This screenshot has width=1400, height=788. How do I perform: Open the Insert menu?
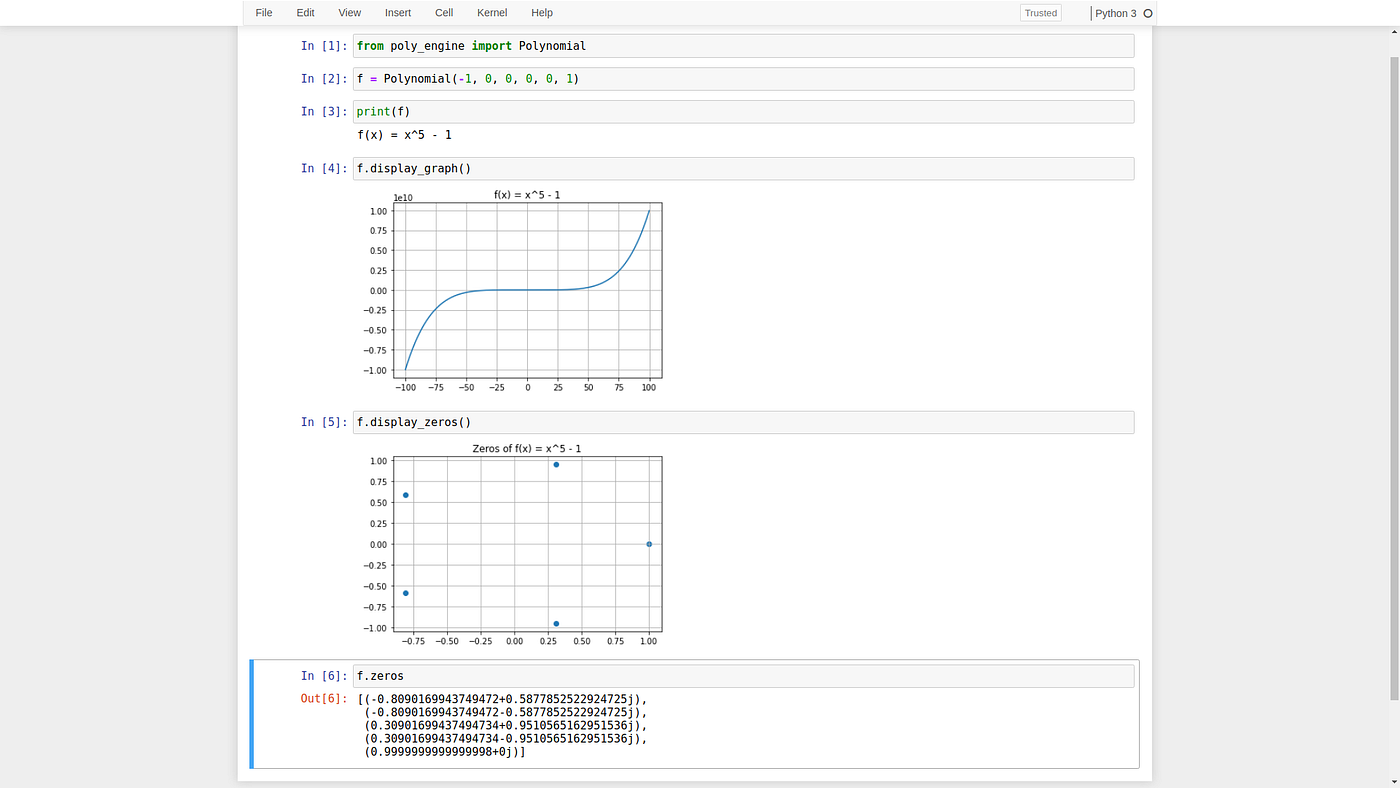(397, 12)
